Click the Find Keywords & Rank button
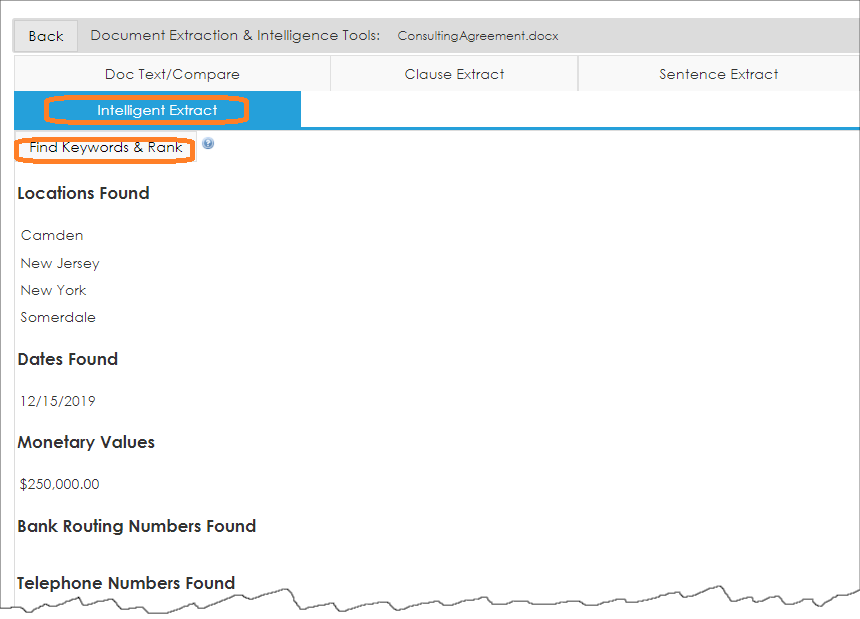The image size is (860, 619). coord(105,147)
